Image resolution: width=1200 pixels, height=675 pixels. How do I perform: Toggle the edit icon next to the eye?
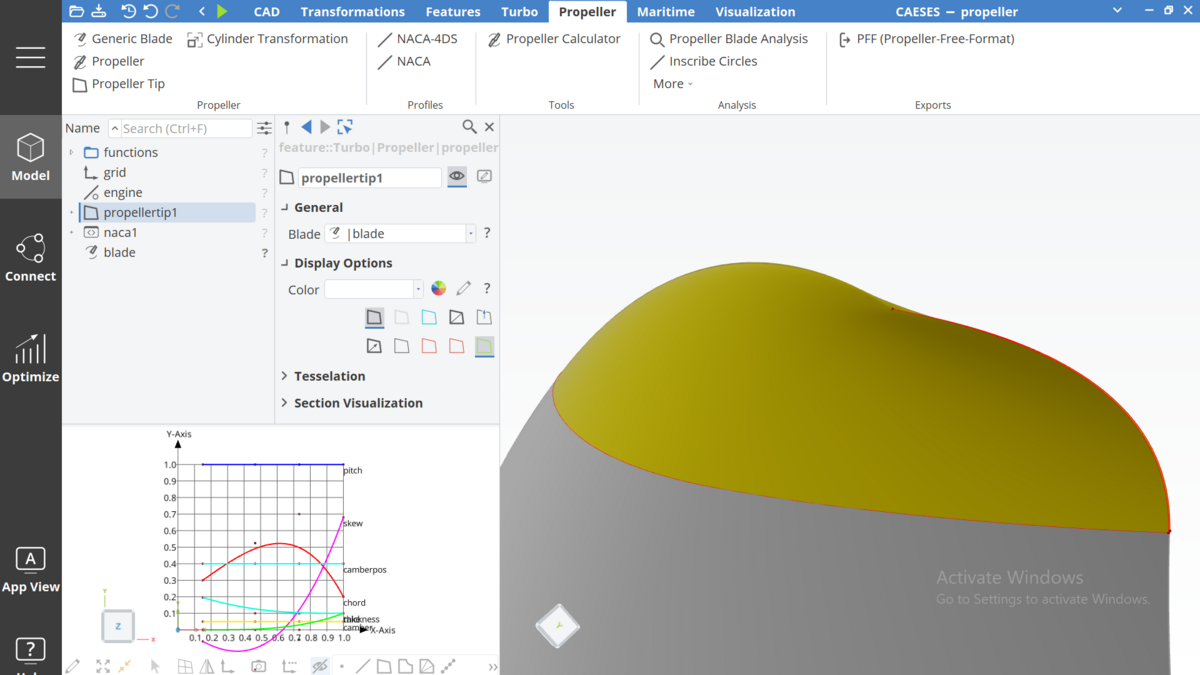(485, 177)
